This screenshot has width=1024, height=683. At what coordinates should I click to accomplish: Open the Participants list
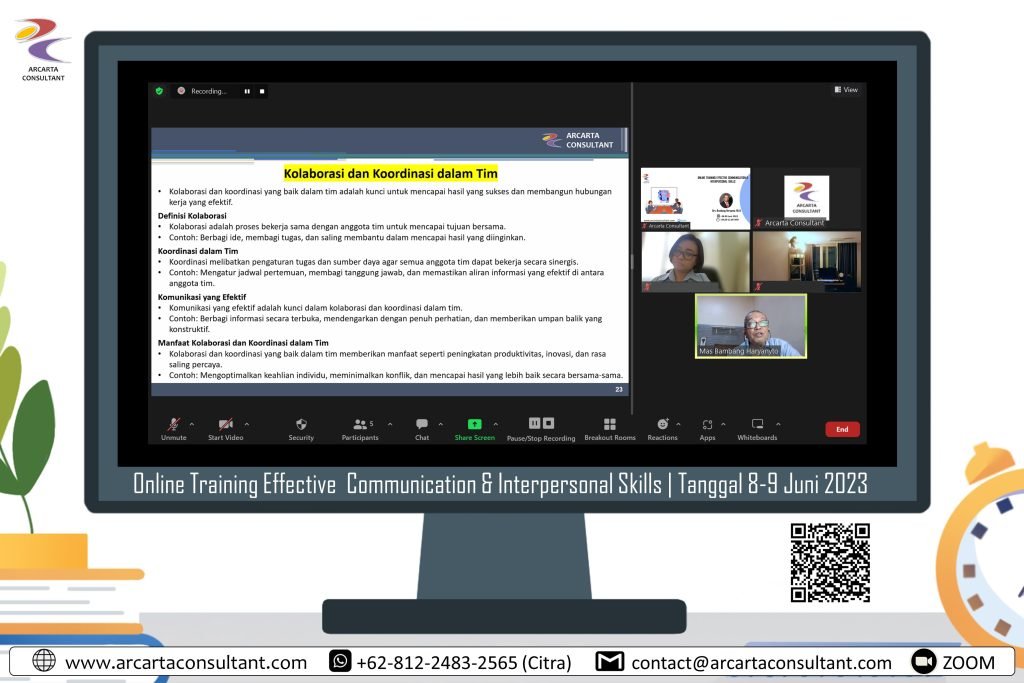(359, 424)
